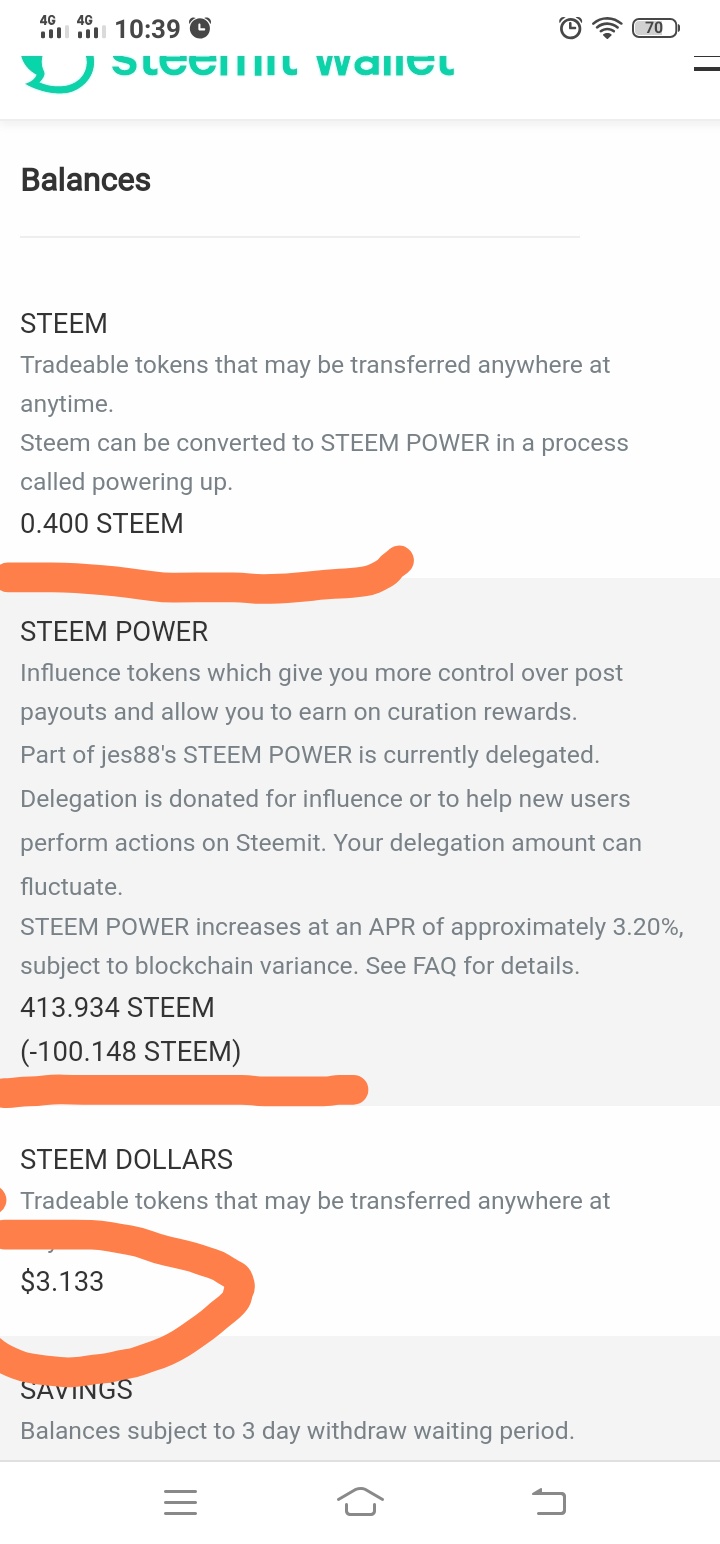Viewport: 720px width, 1544px height.
Task: Tap the delegated (-100.148 STEEM) amount
Action: 131,1051
